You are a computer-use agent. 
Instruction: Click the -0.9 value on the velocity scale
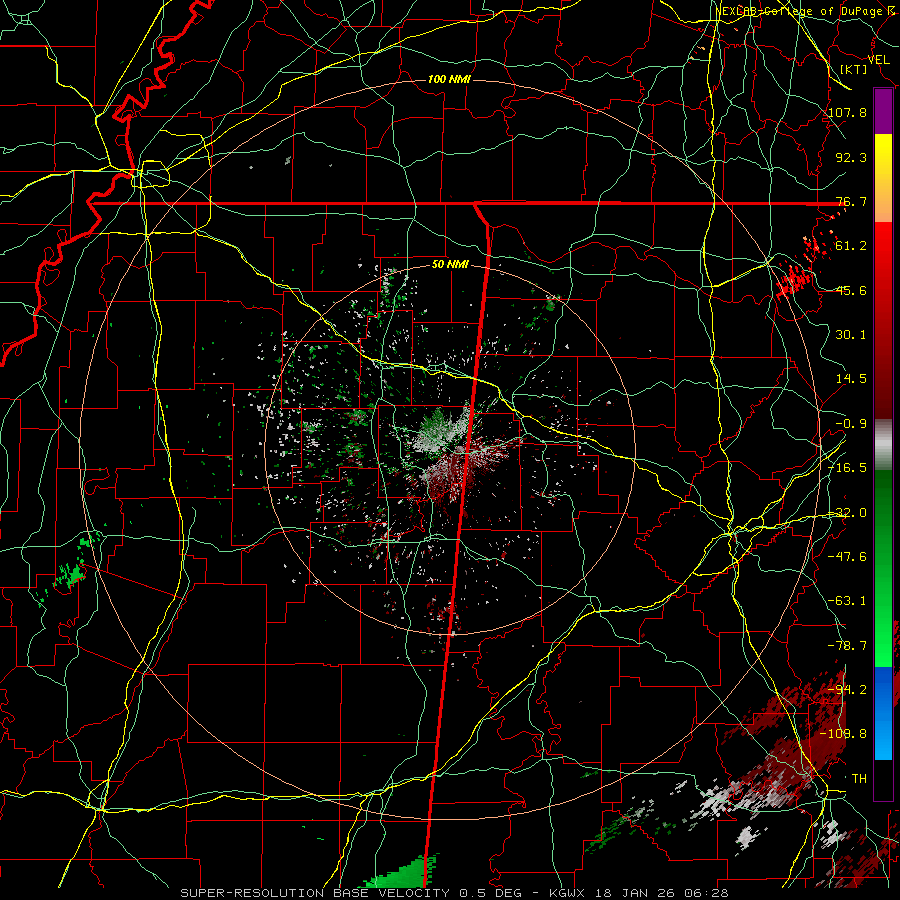point(851,424)
